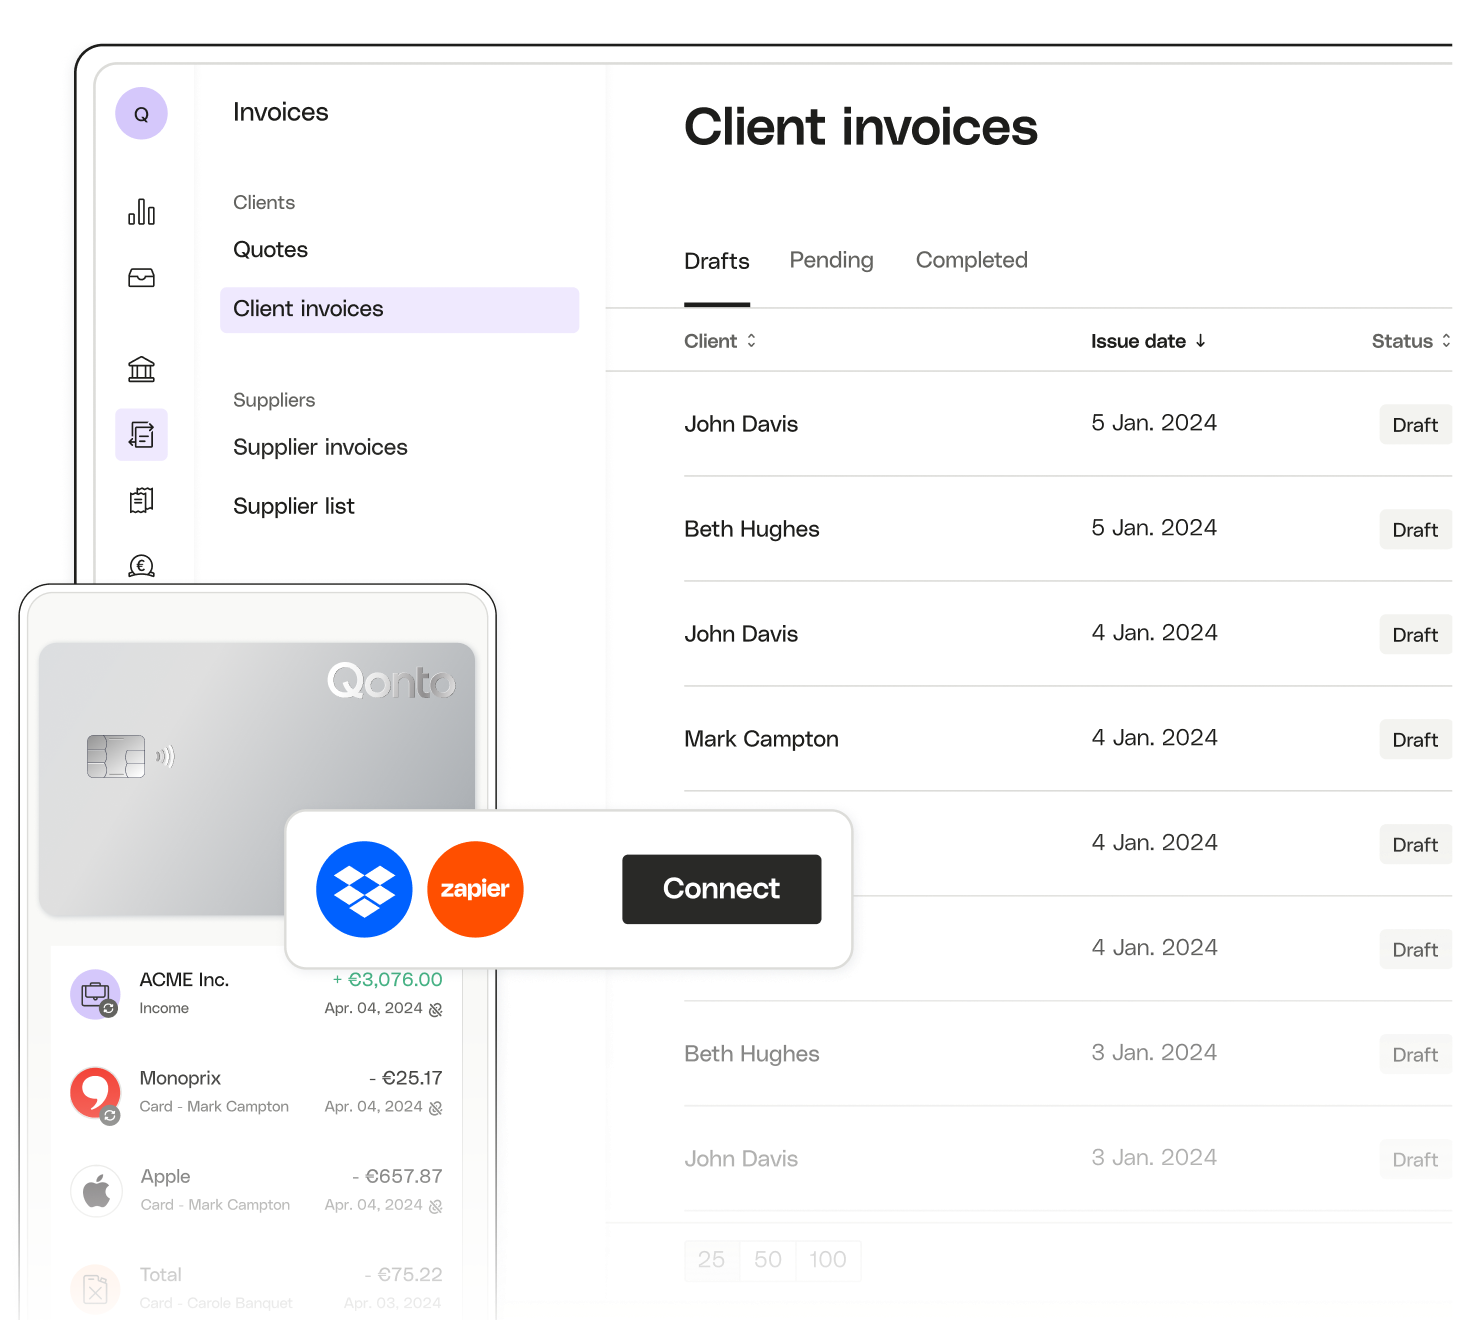Open the bank building sidebar icon
Image resolution: width=1458 pixels, height=1320 pixels.
(x=141, y=369)
